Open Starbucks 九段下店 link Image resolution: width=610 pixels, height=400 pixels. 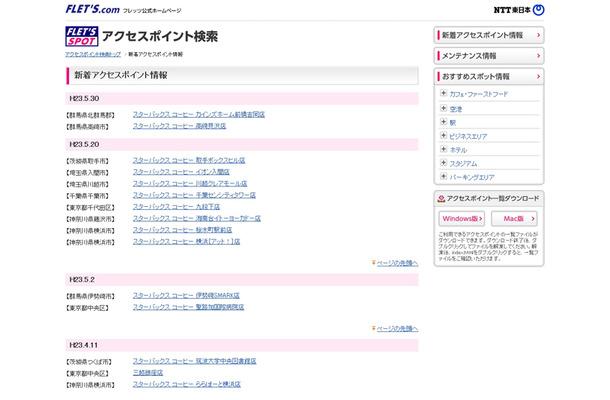click(x=176, y=207)
